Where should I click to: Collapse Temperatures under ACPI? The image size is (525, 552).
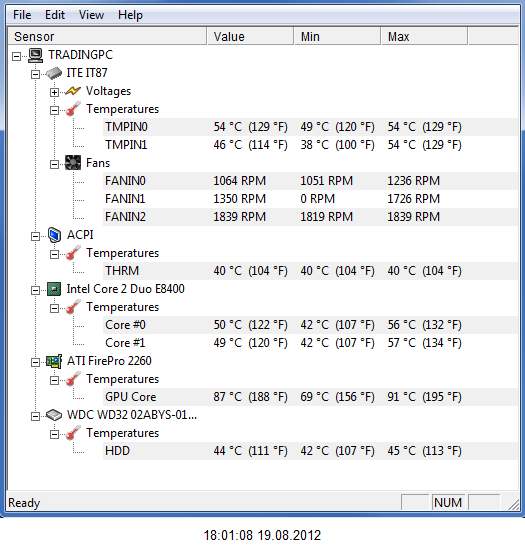[x=54, y=254]
